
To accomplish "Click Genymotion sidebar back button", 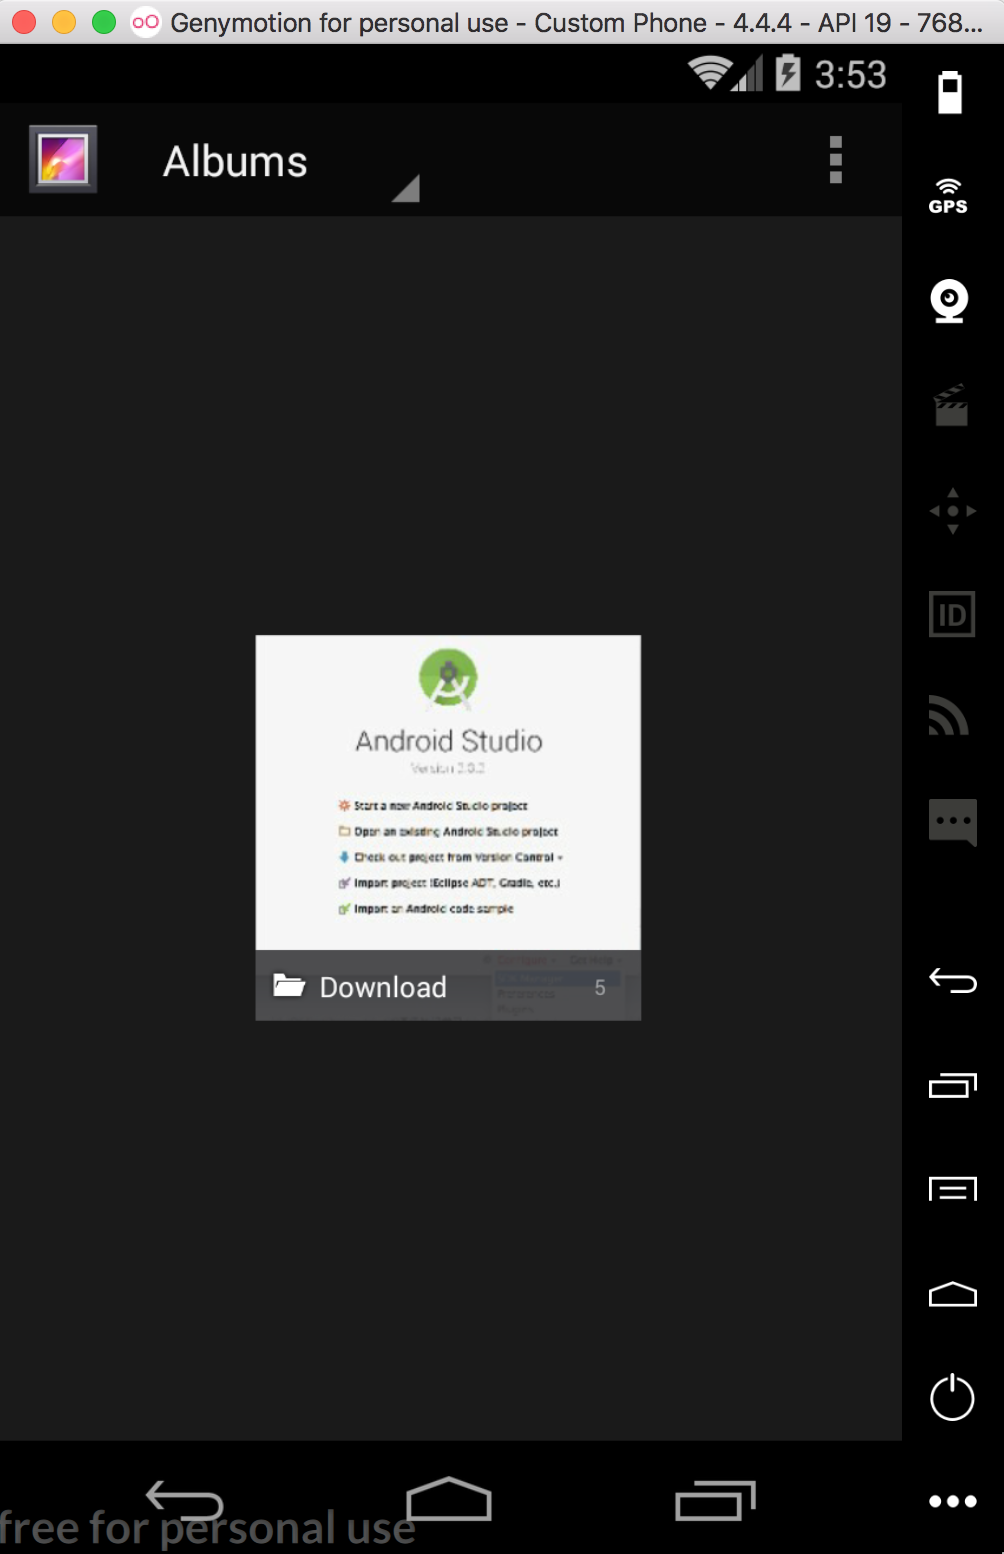I will coord(953,981).
